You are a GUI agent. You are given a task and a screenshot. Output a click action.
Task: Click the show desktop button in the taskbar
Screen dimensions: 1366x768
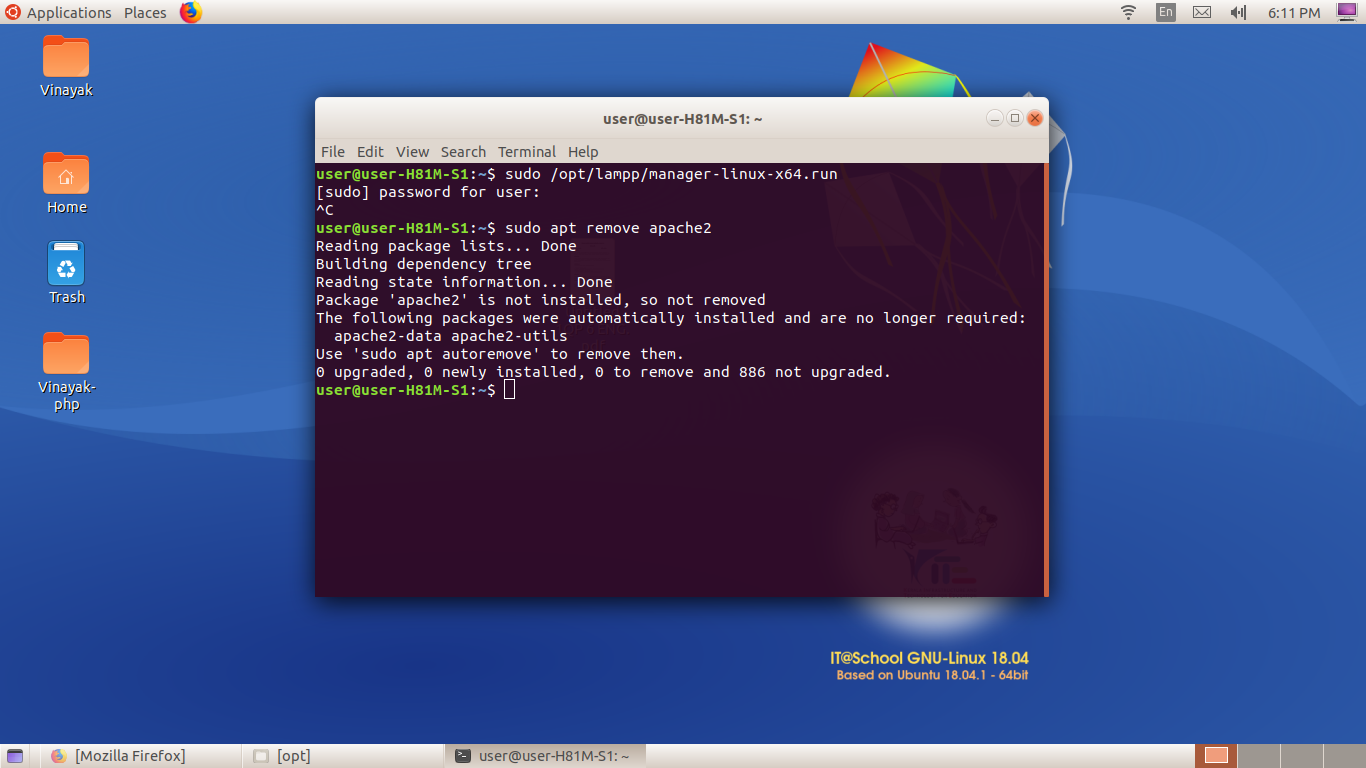click(14, 755)
